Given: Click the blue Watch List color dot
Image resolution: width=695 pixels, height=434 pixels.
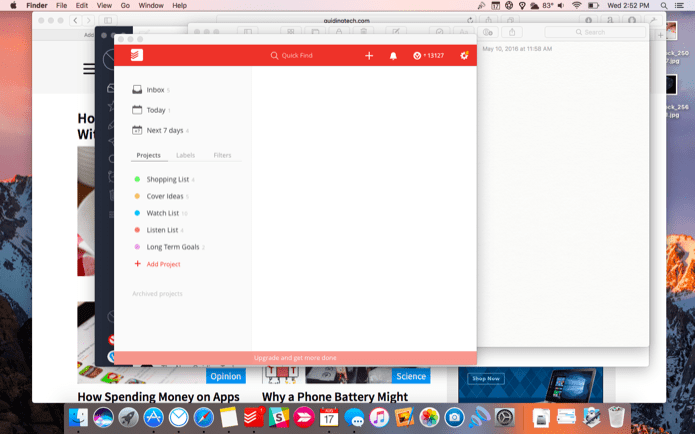Looking at the screenshot, I should (137, 213).
